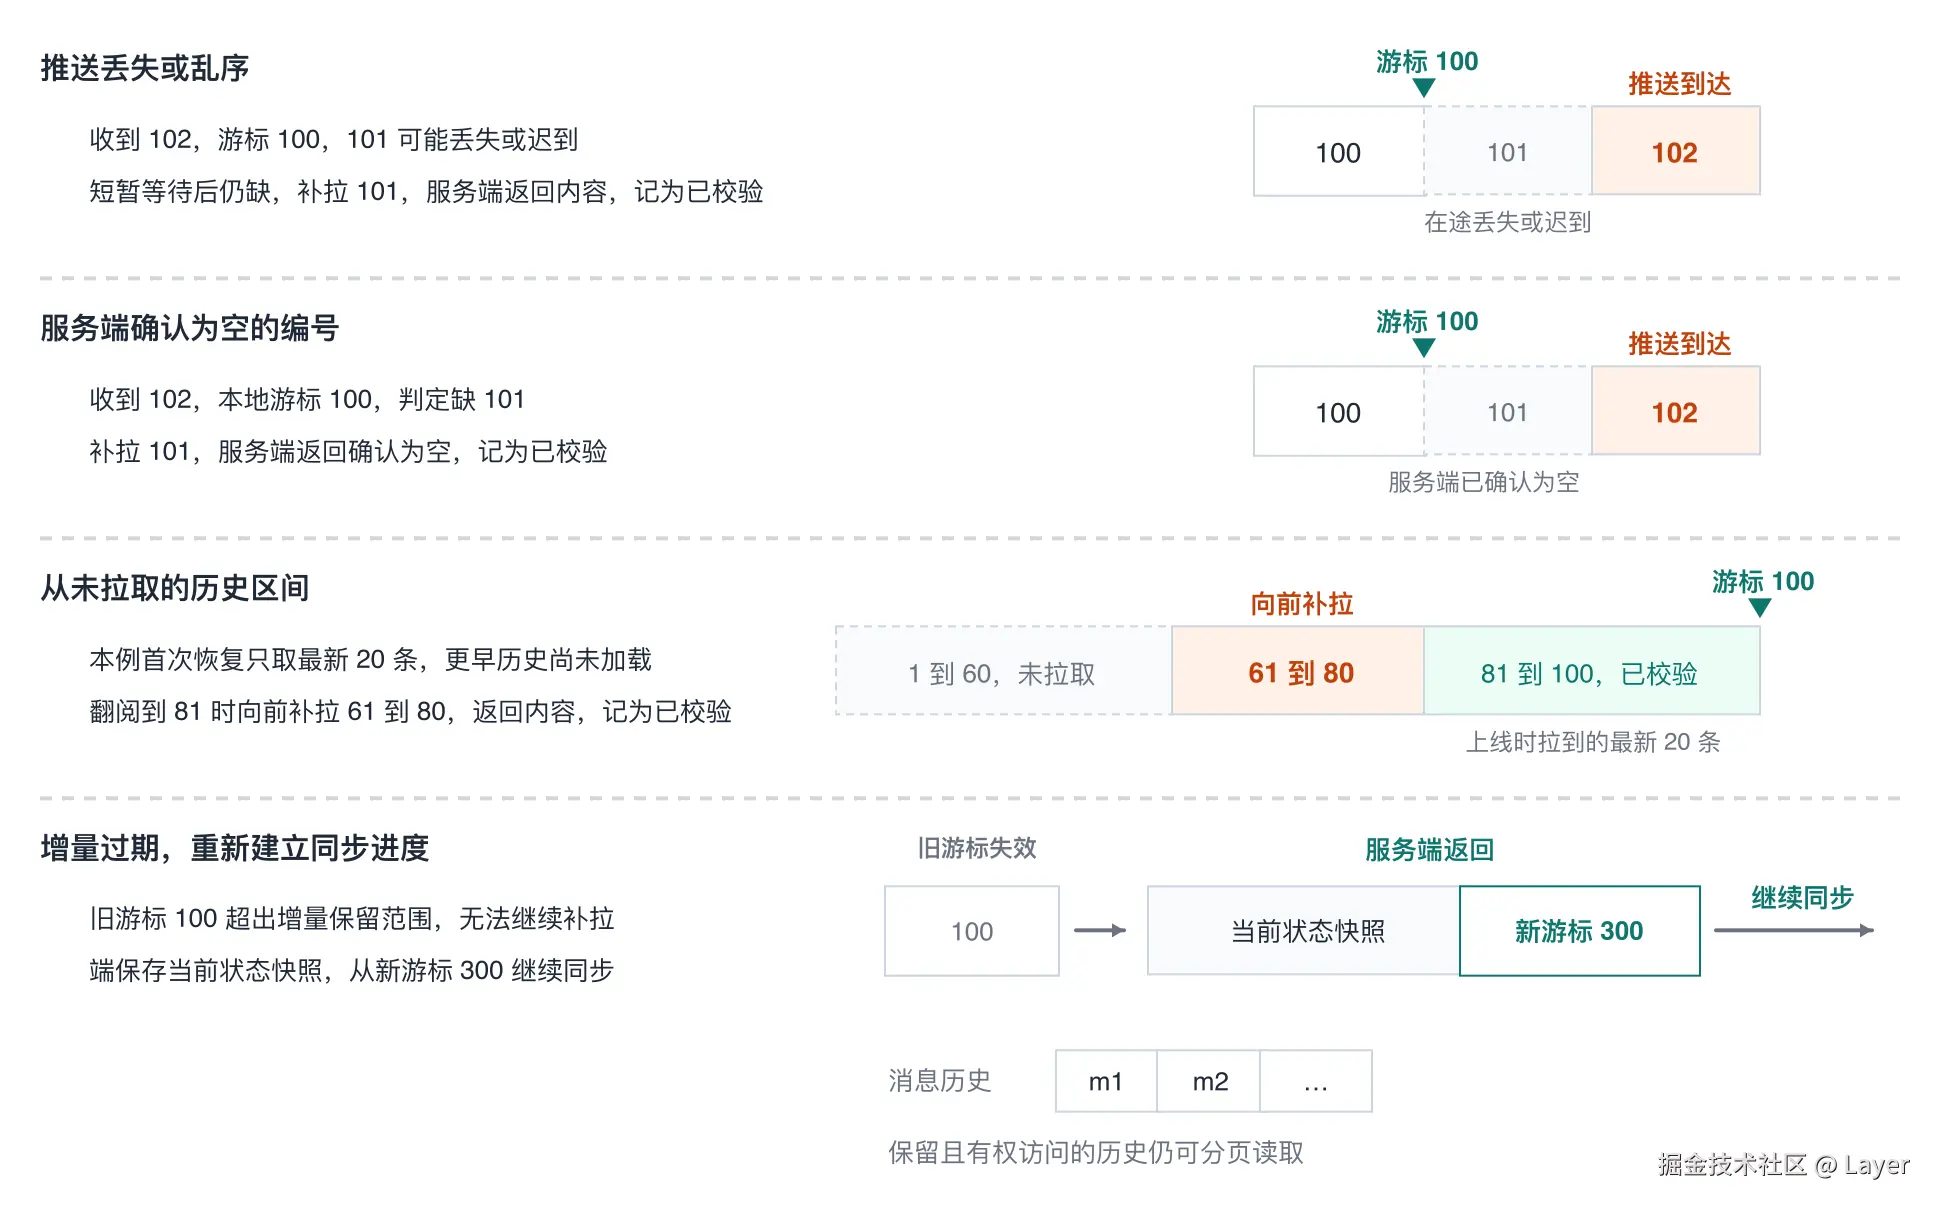Click the 继续同步 label
Screen dimensions: 1940x1210
(1803, 898)
